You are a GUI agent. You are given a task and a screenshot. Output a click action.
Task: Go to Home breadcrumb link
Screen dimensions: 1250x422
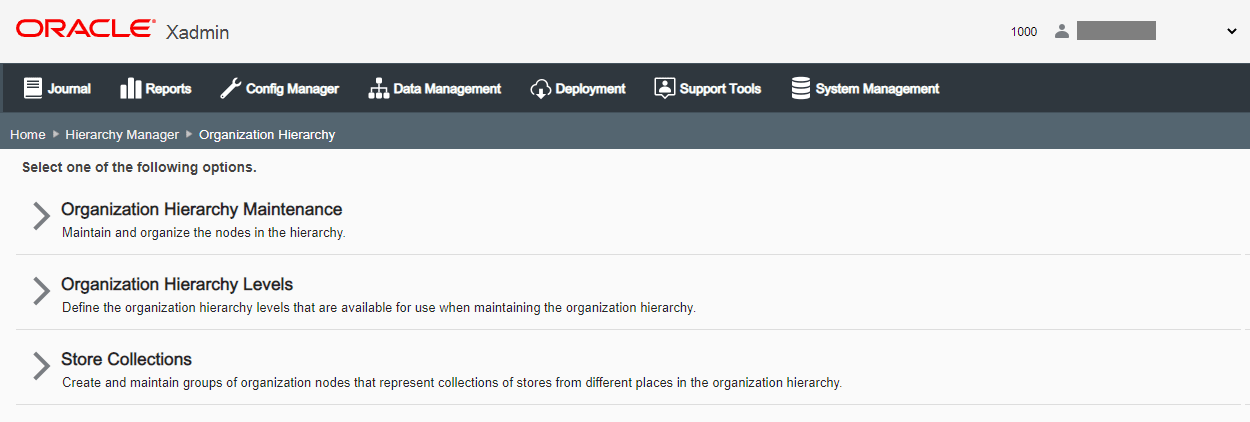[28, 134]
